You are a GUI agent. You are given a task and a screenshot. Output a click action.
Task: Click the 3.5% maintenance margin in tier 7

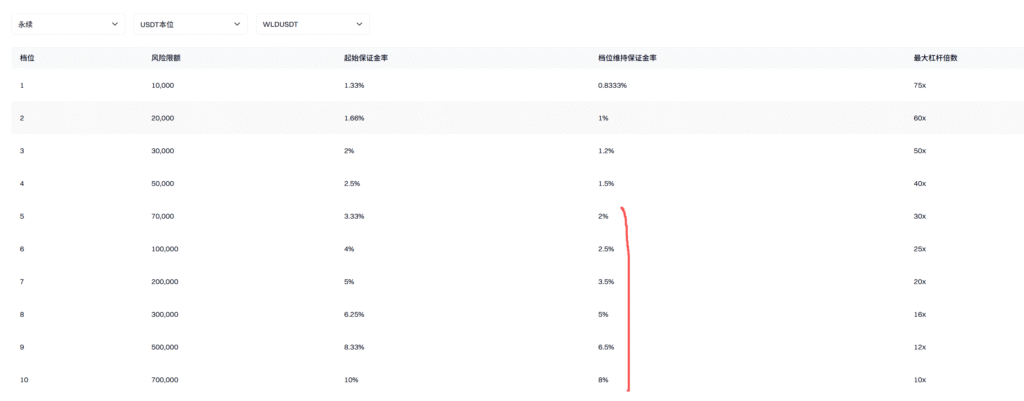(x=606, y=281)
